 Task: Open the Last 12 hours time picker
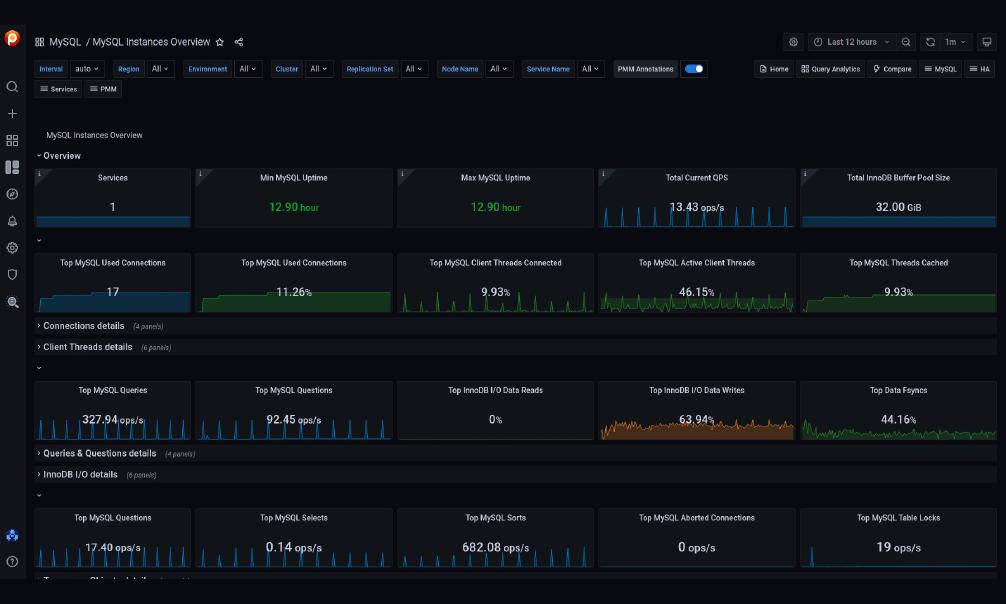tap(852, 42)
